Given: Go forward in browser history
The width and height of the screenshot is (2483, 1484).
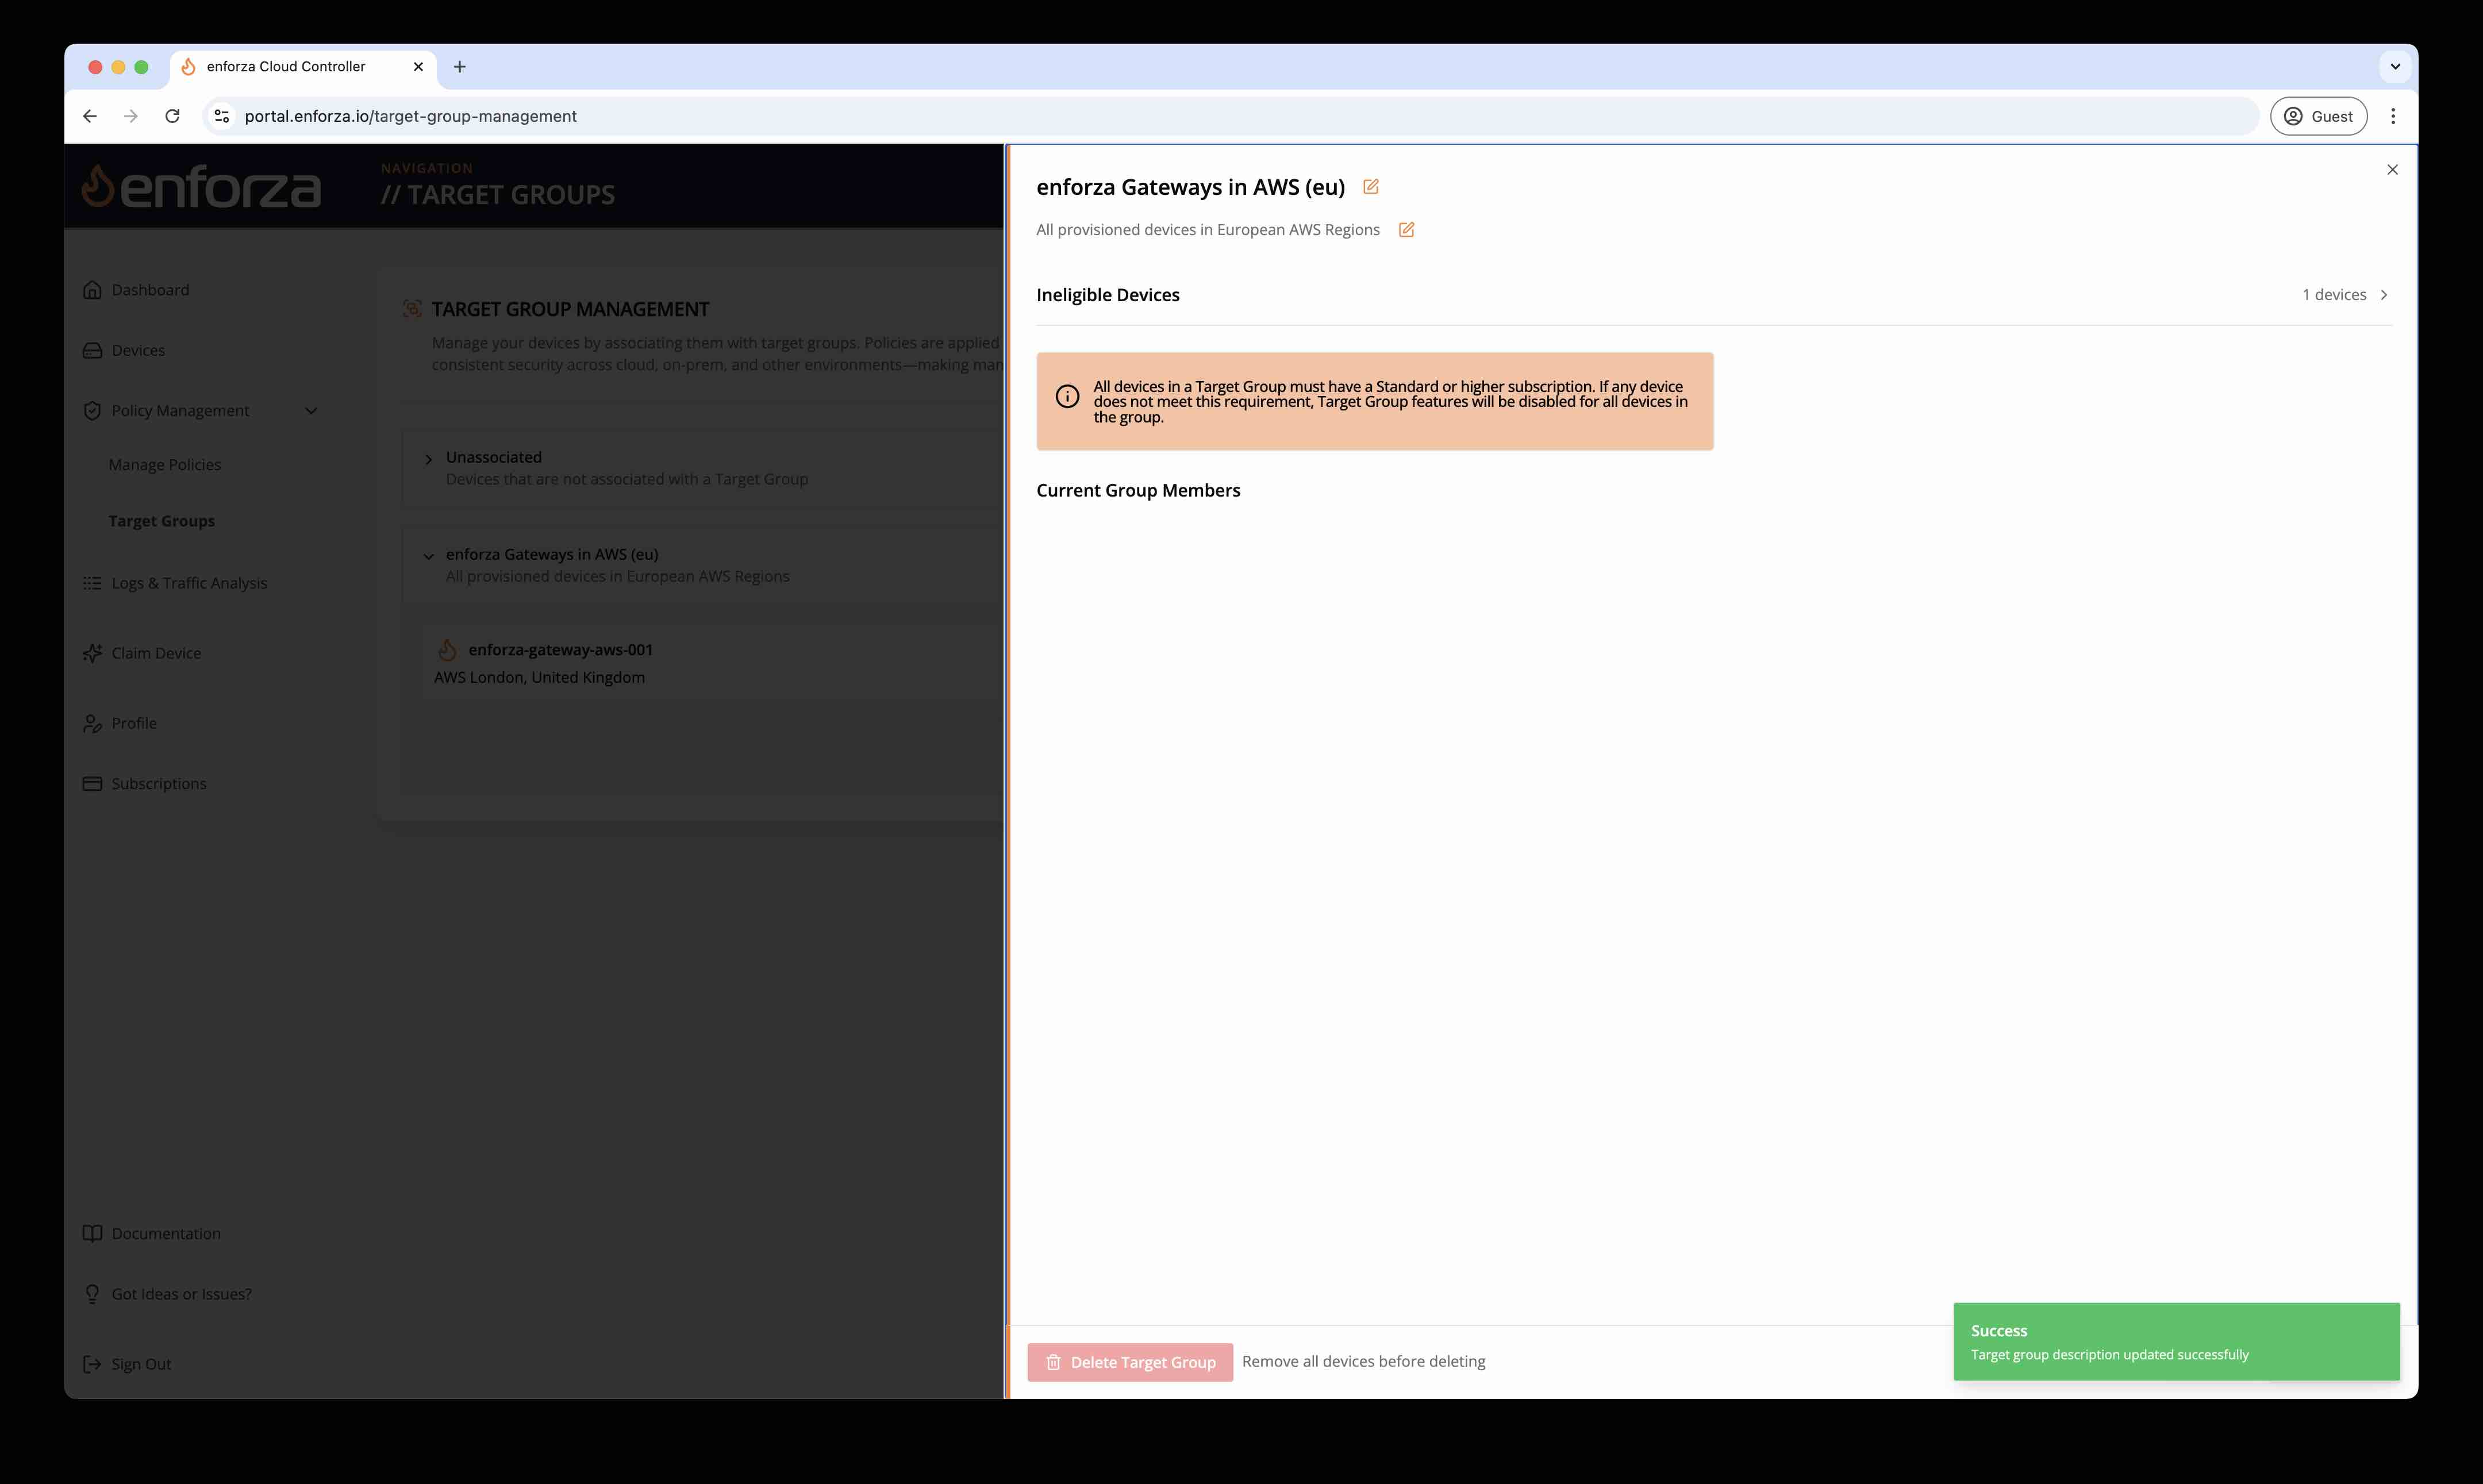Looking at the screenshot, I should click(131, 116).
